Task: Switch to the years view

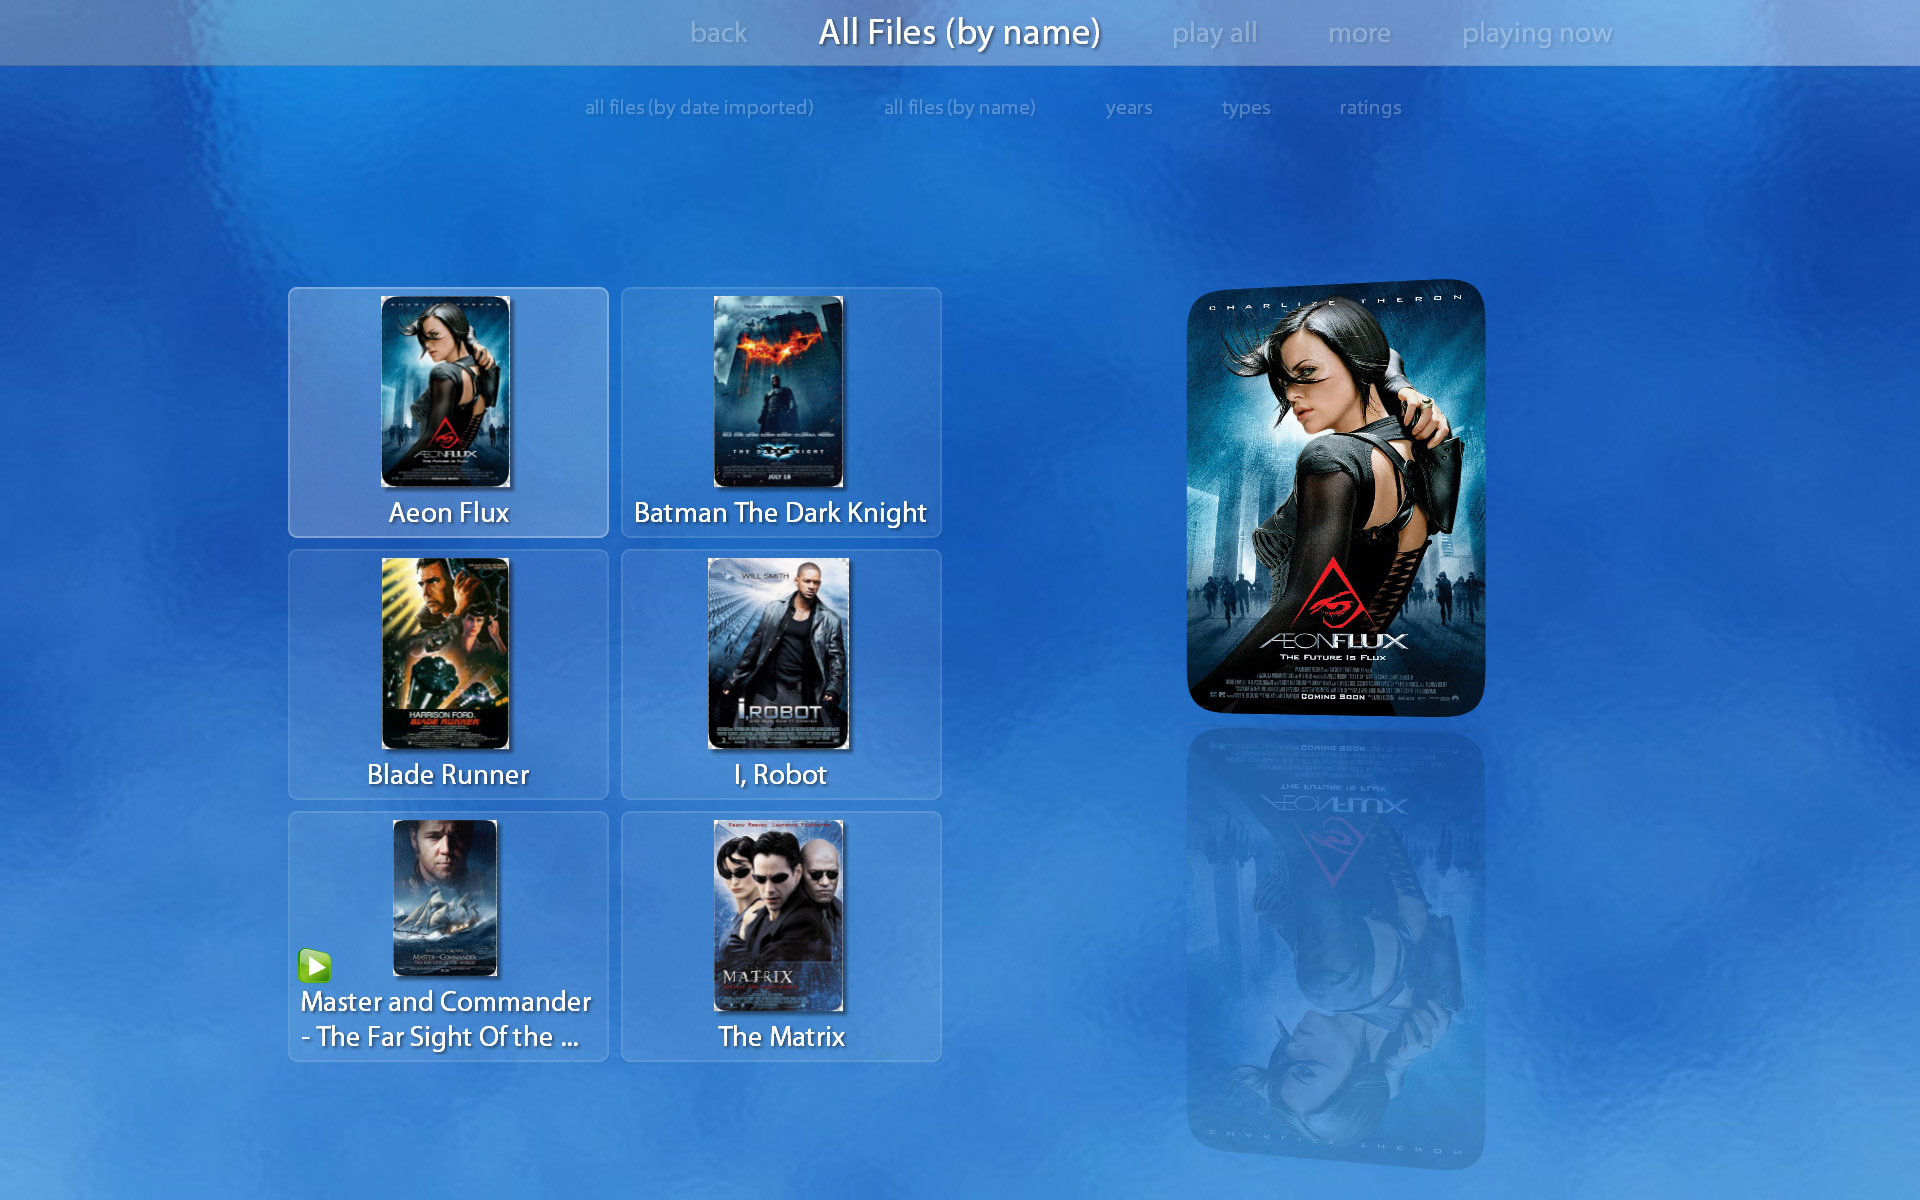Action: 1129,107
